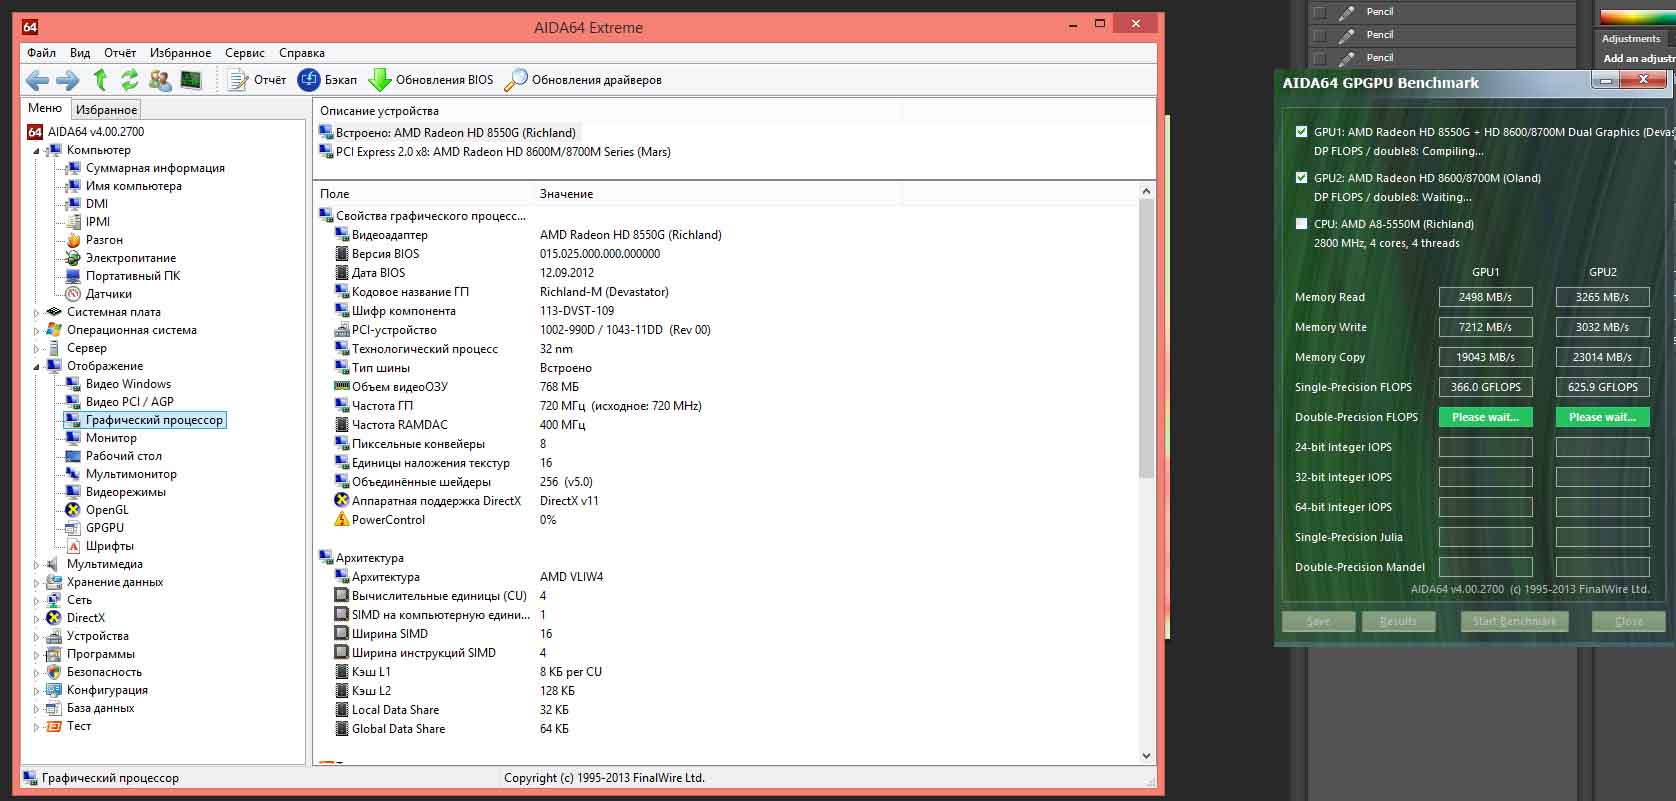Click the Безопасность shield icon
The width and height of the screenshot is (1676, 801).
[x=54, y=672]
